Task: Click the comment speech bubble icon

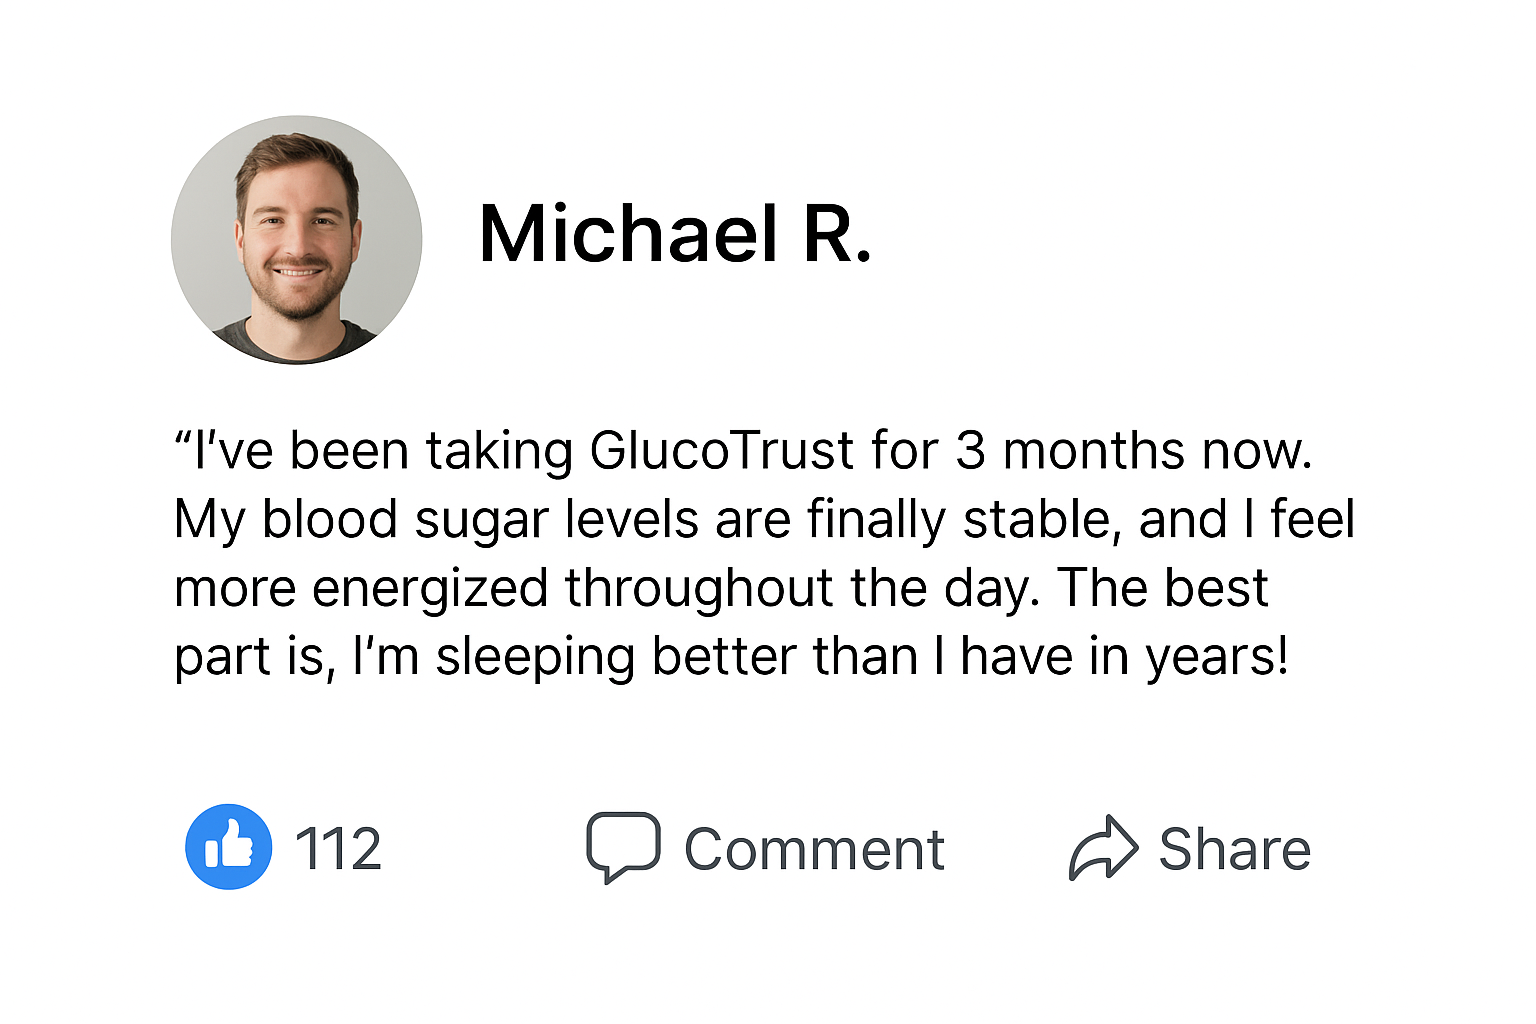Action: pyautogui.click(x=623, y=847)
